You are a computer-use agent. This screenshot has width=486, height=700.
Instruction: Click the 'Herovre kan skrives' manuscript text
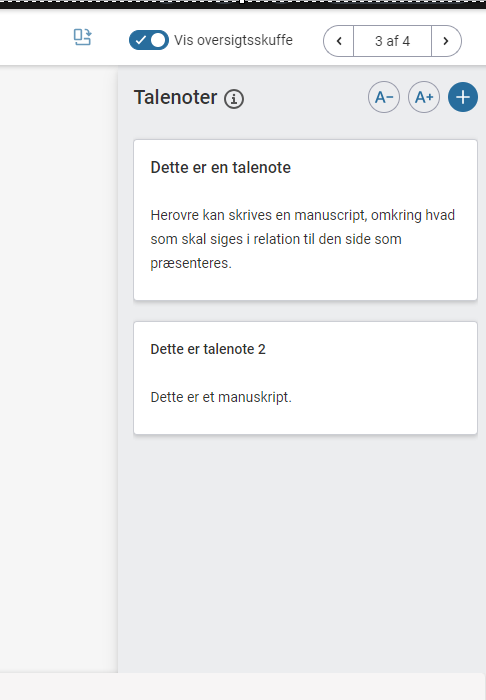(x=303, y=239)
